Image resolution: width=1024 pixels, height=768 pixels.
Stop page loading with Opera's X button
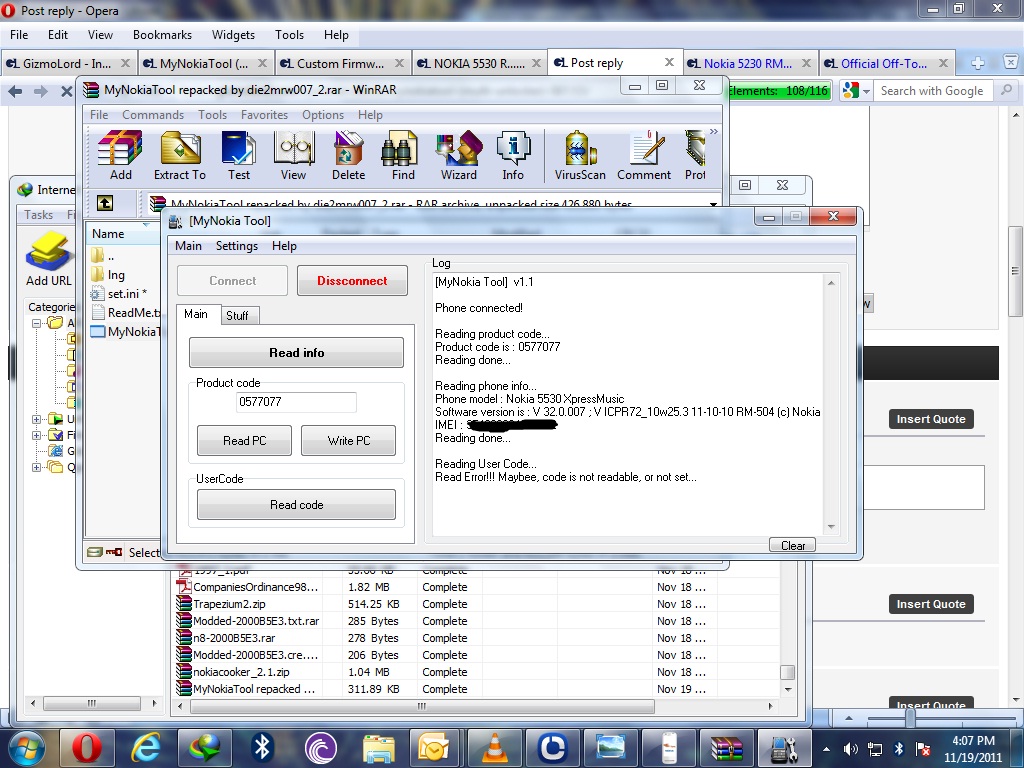point(66,91)
